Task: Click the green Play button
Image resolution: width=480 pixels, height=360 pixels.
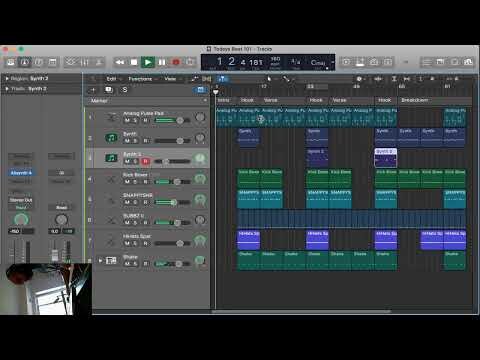Action: [x=148, y=62]
